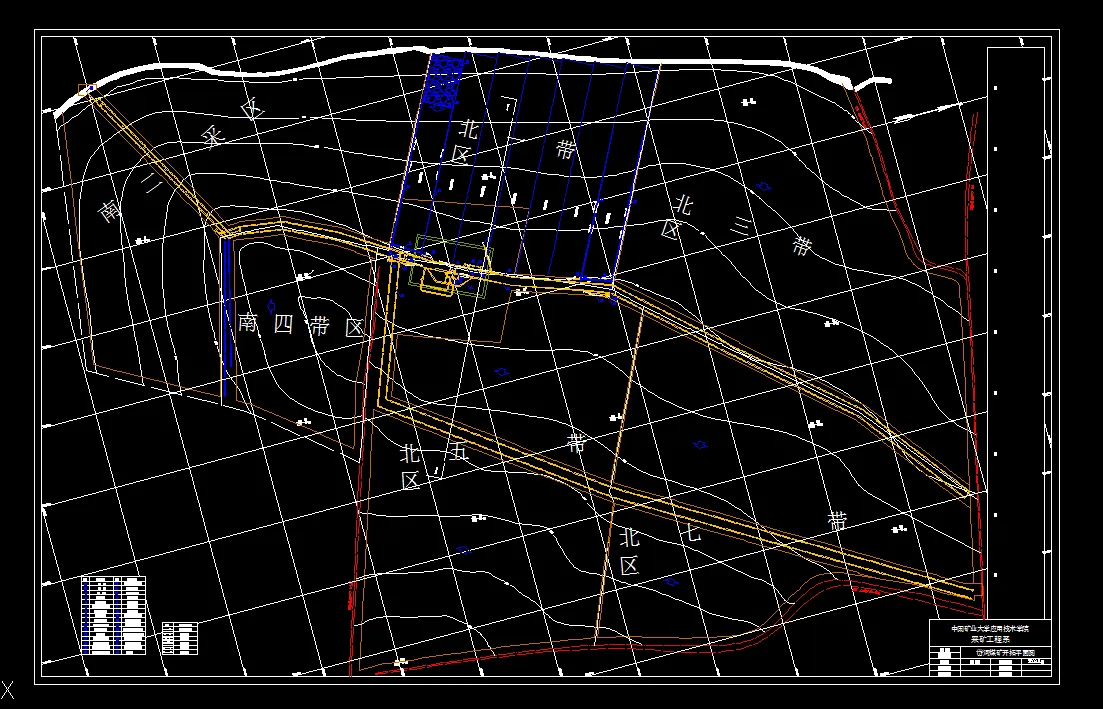Click the 五 character in the drawing
Screen dimensions: 1103x709
(459, 454)
